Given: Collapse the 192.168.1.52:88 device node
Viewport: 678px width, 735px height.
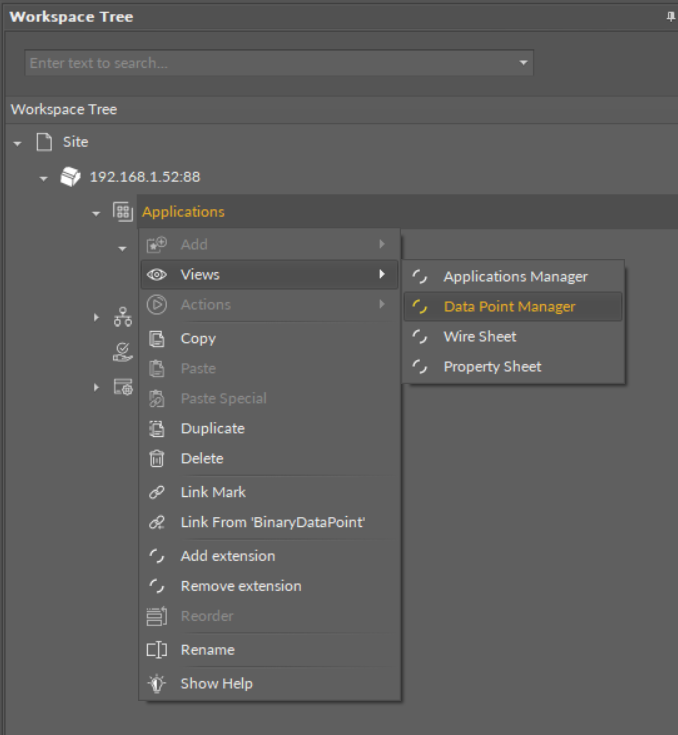Looking at the screenshot, I should tap(44, 178).
